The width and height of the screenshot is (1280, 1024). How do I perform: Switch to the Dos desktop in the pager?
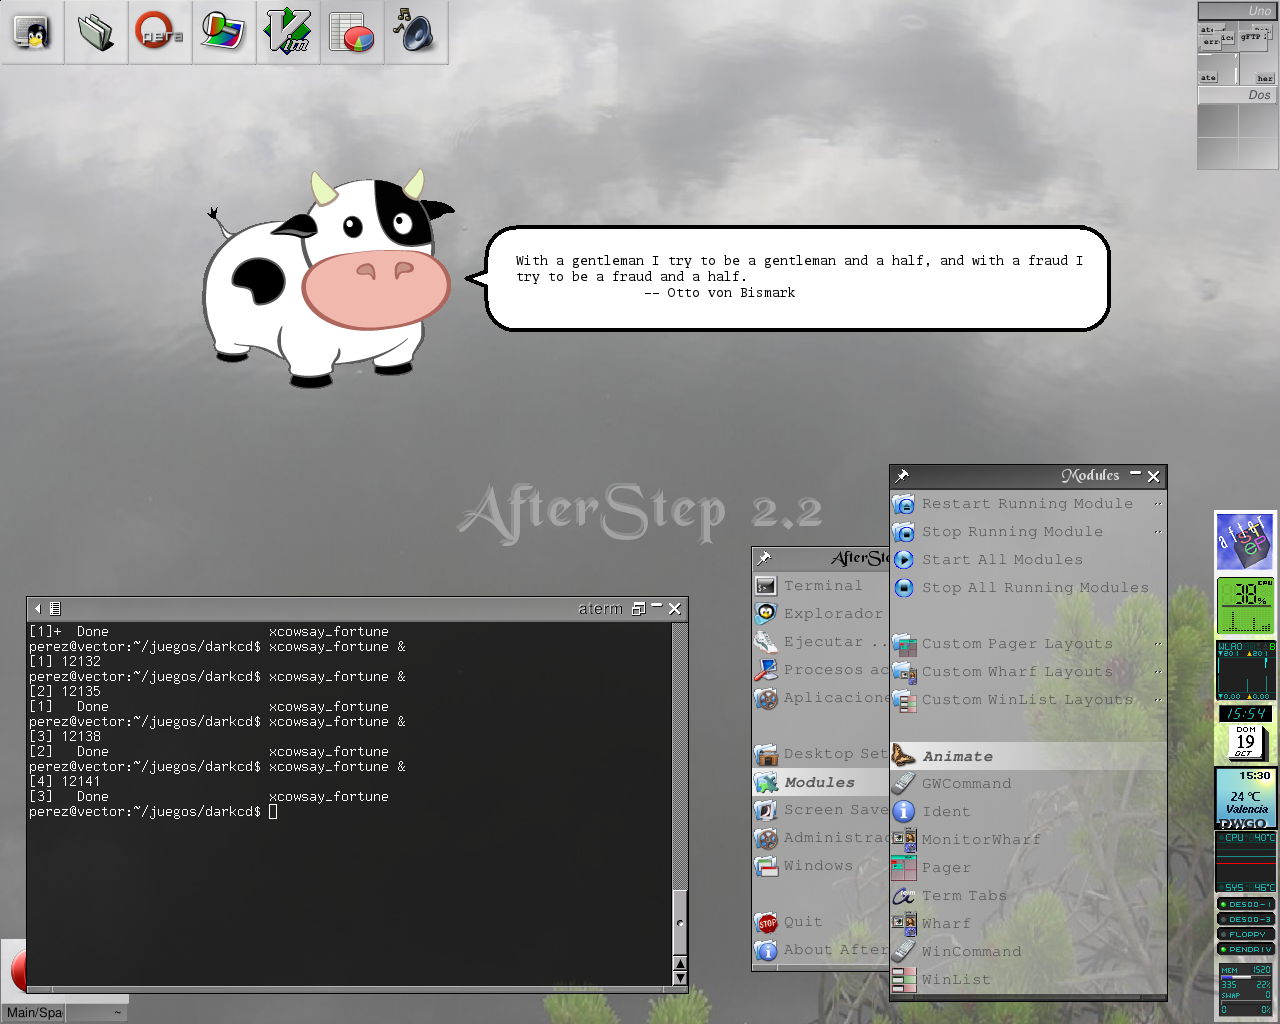[1237, 95]
